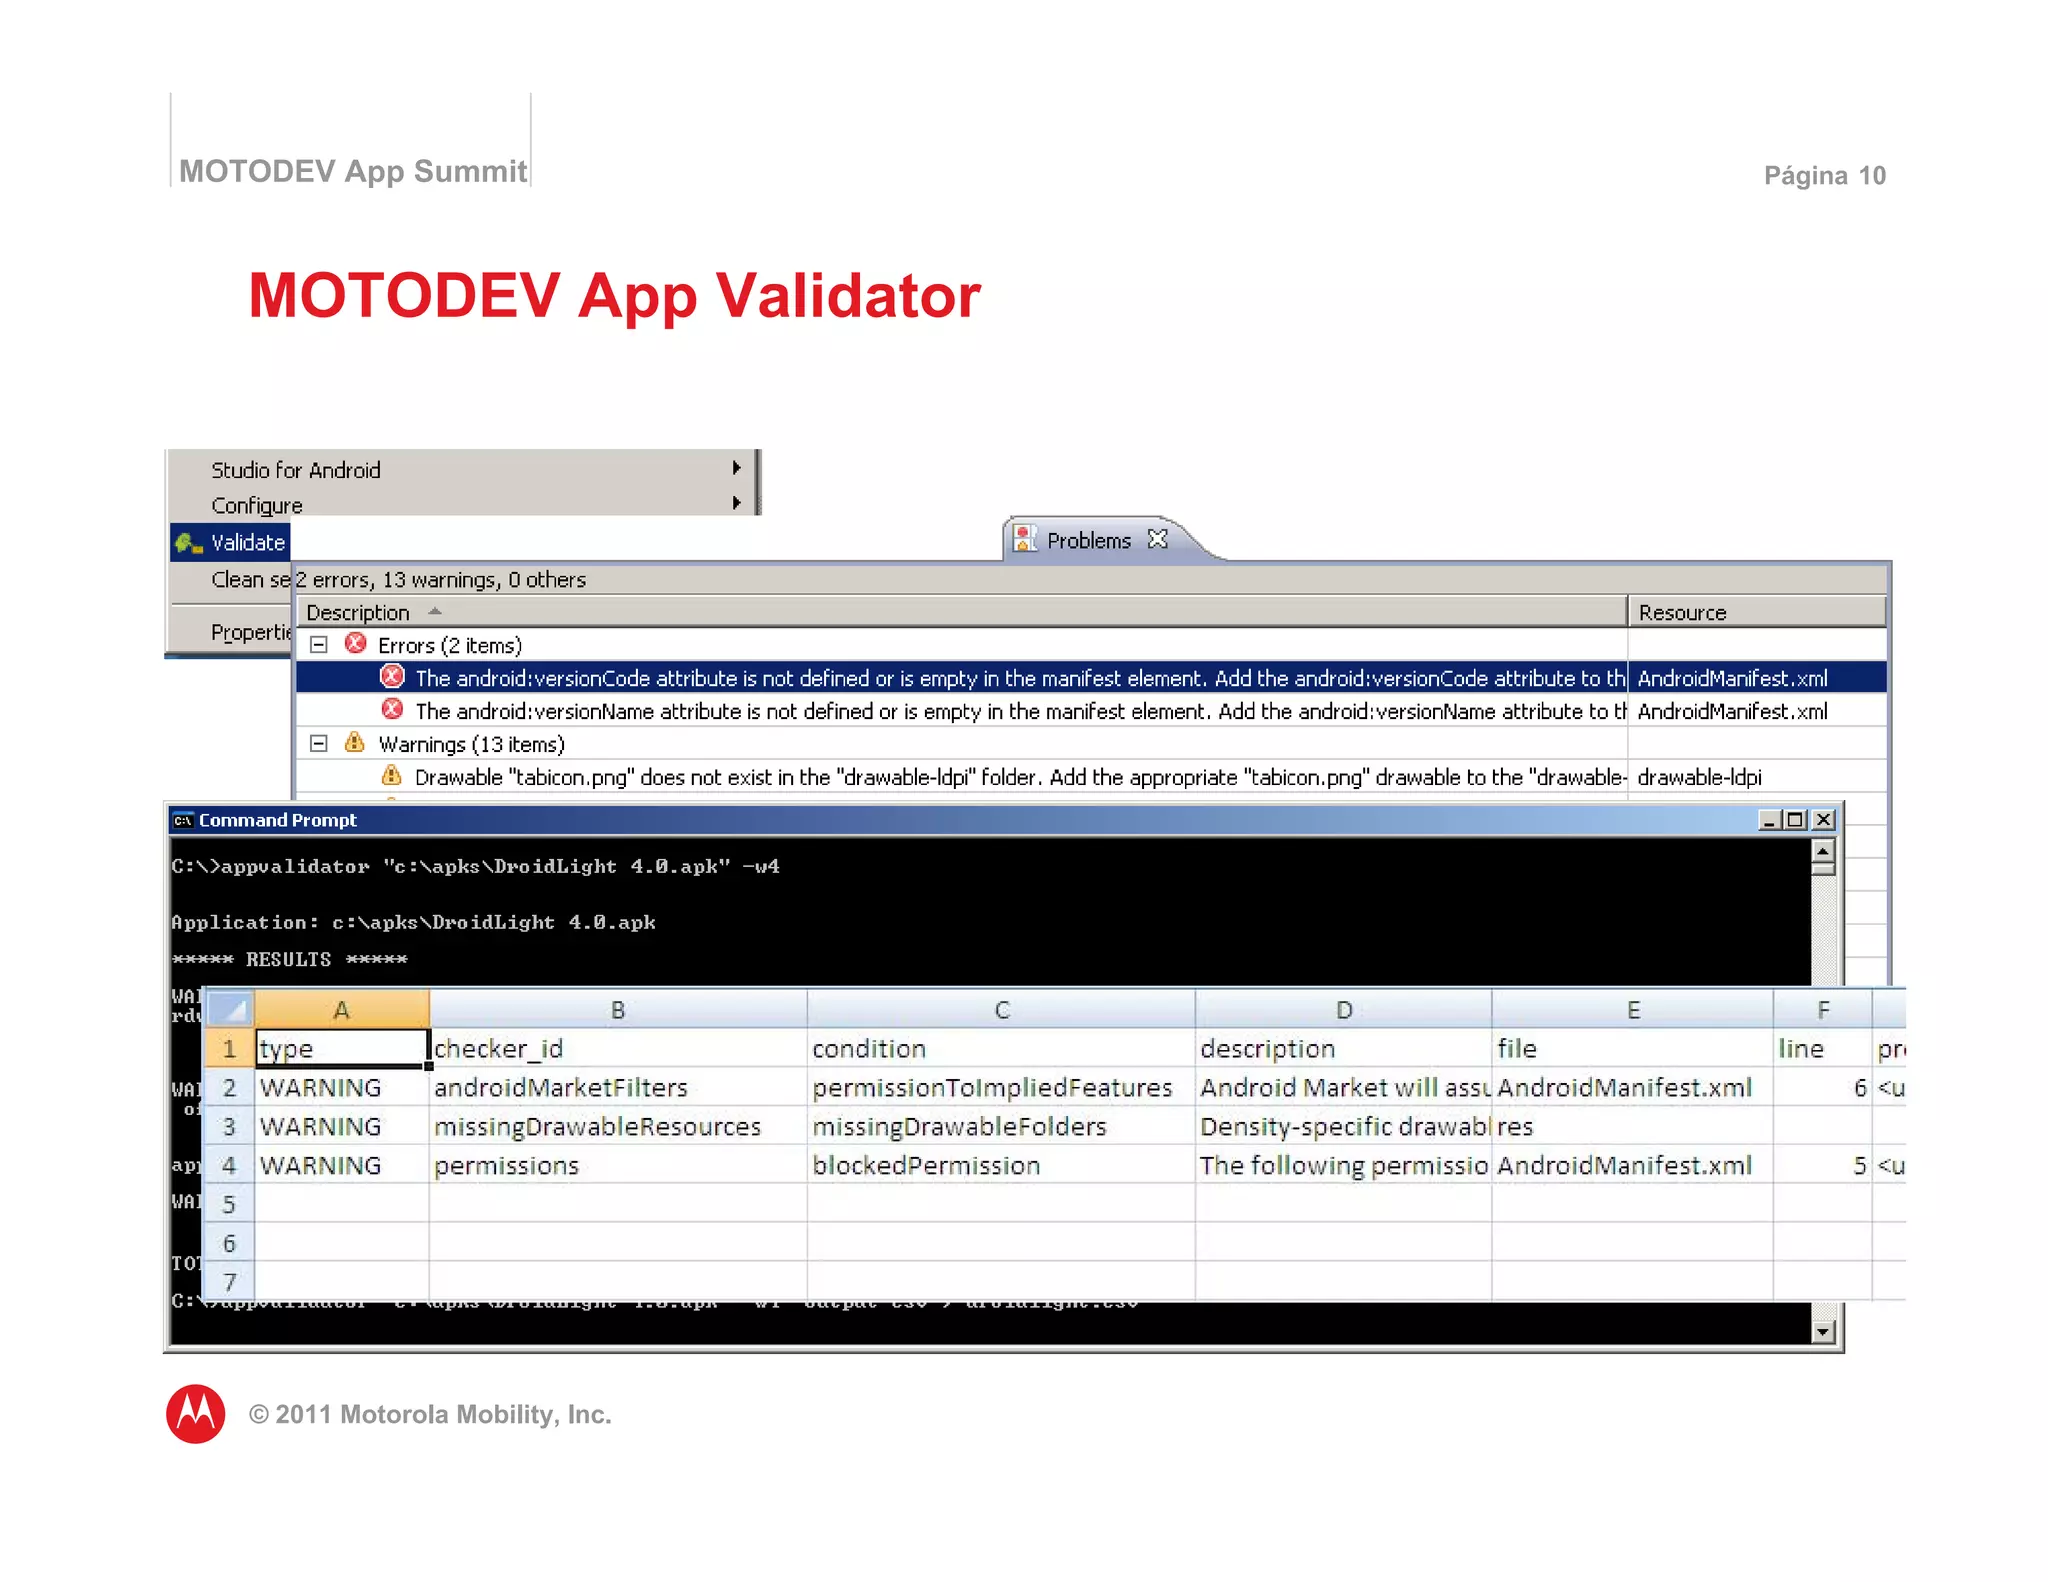2048x1582 pixels.
Task: Select the Validate menu entry
Action: click(x=230, y=542)
